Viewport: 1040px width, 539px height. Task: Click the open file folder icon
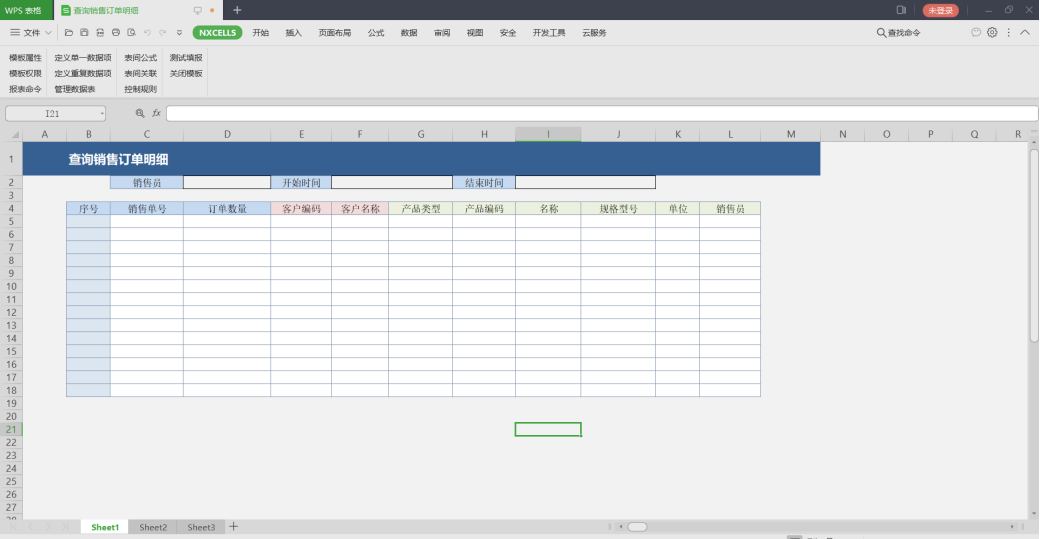tap(69, 33)
